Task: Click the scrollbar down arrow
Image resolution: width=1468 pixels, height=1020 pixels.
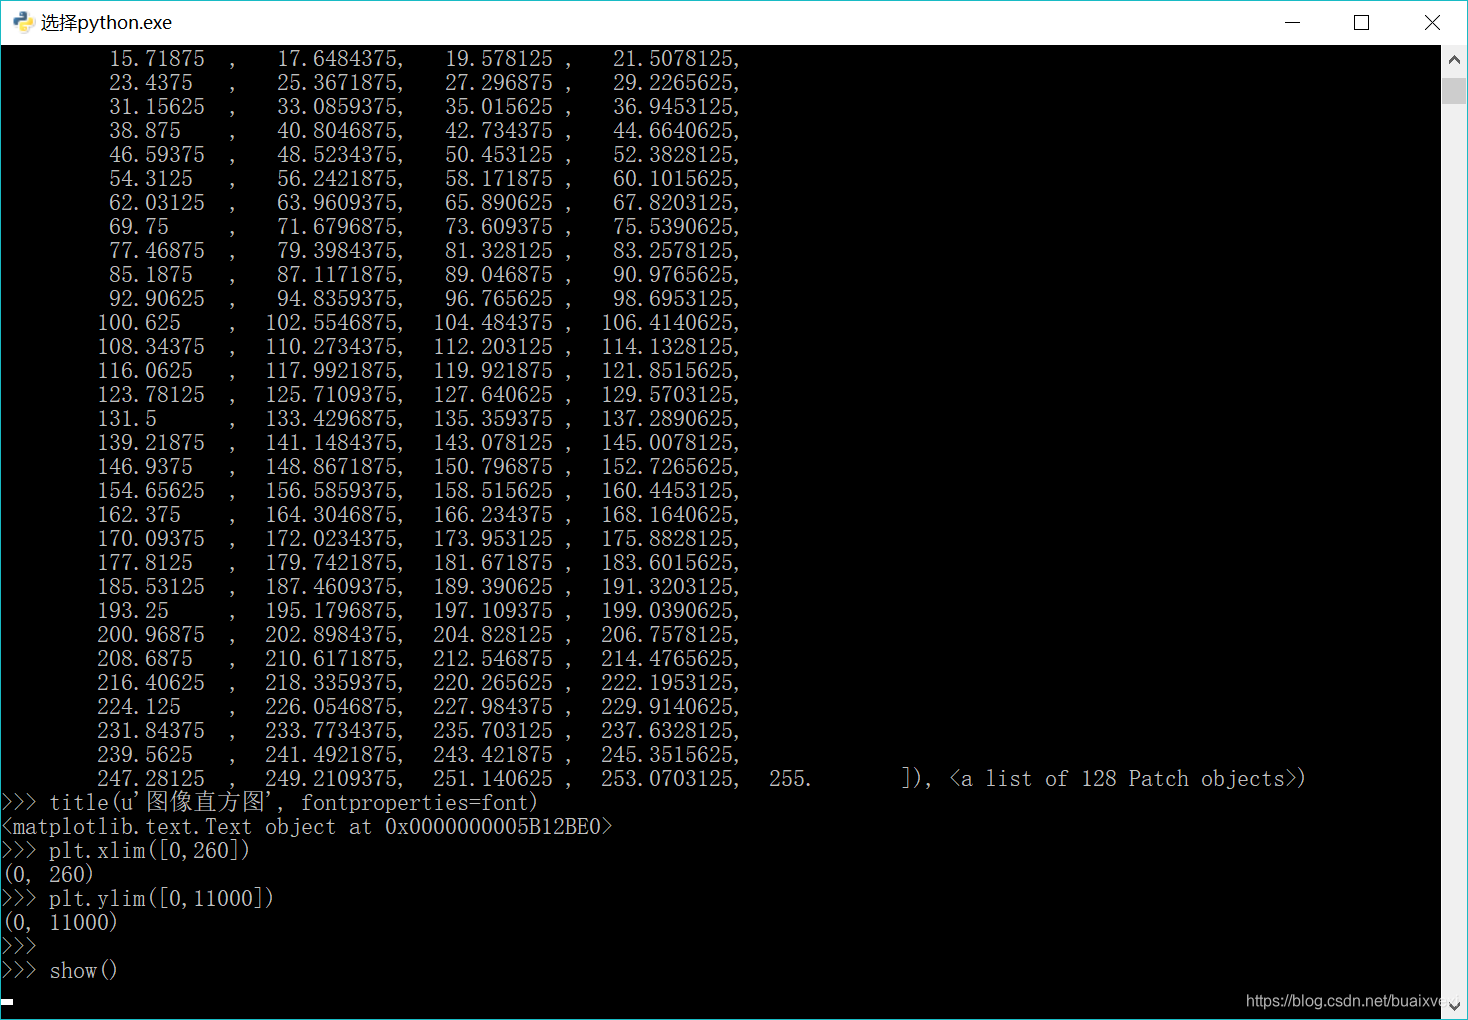Action: pyautogui.click(x=1454, y=1006)
